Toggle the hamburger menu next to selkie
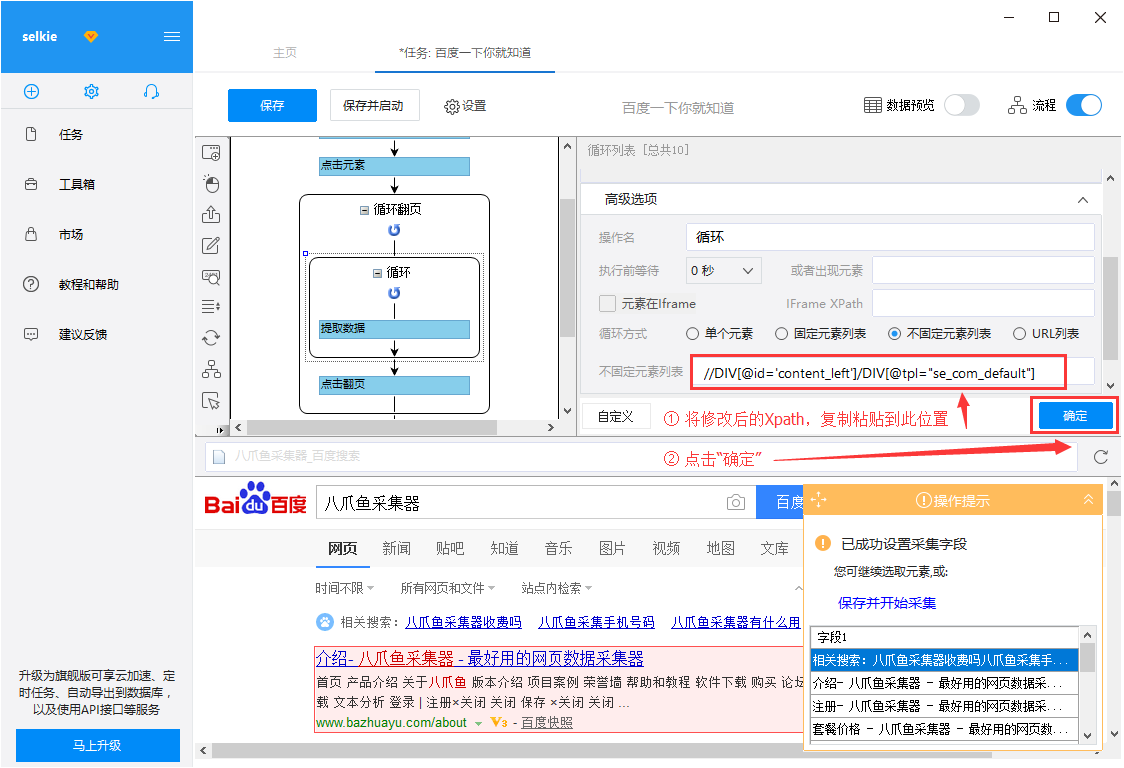This screenshot has height=768, width=1124. tap(172, 37)
